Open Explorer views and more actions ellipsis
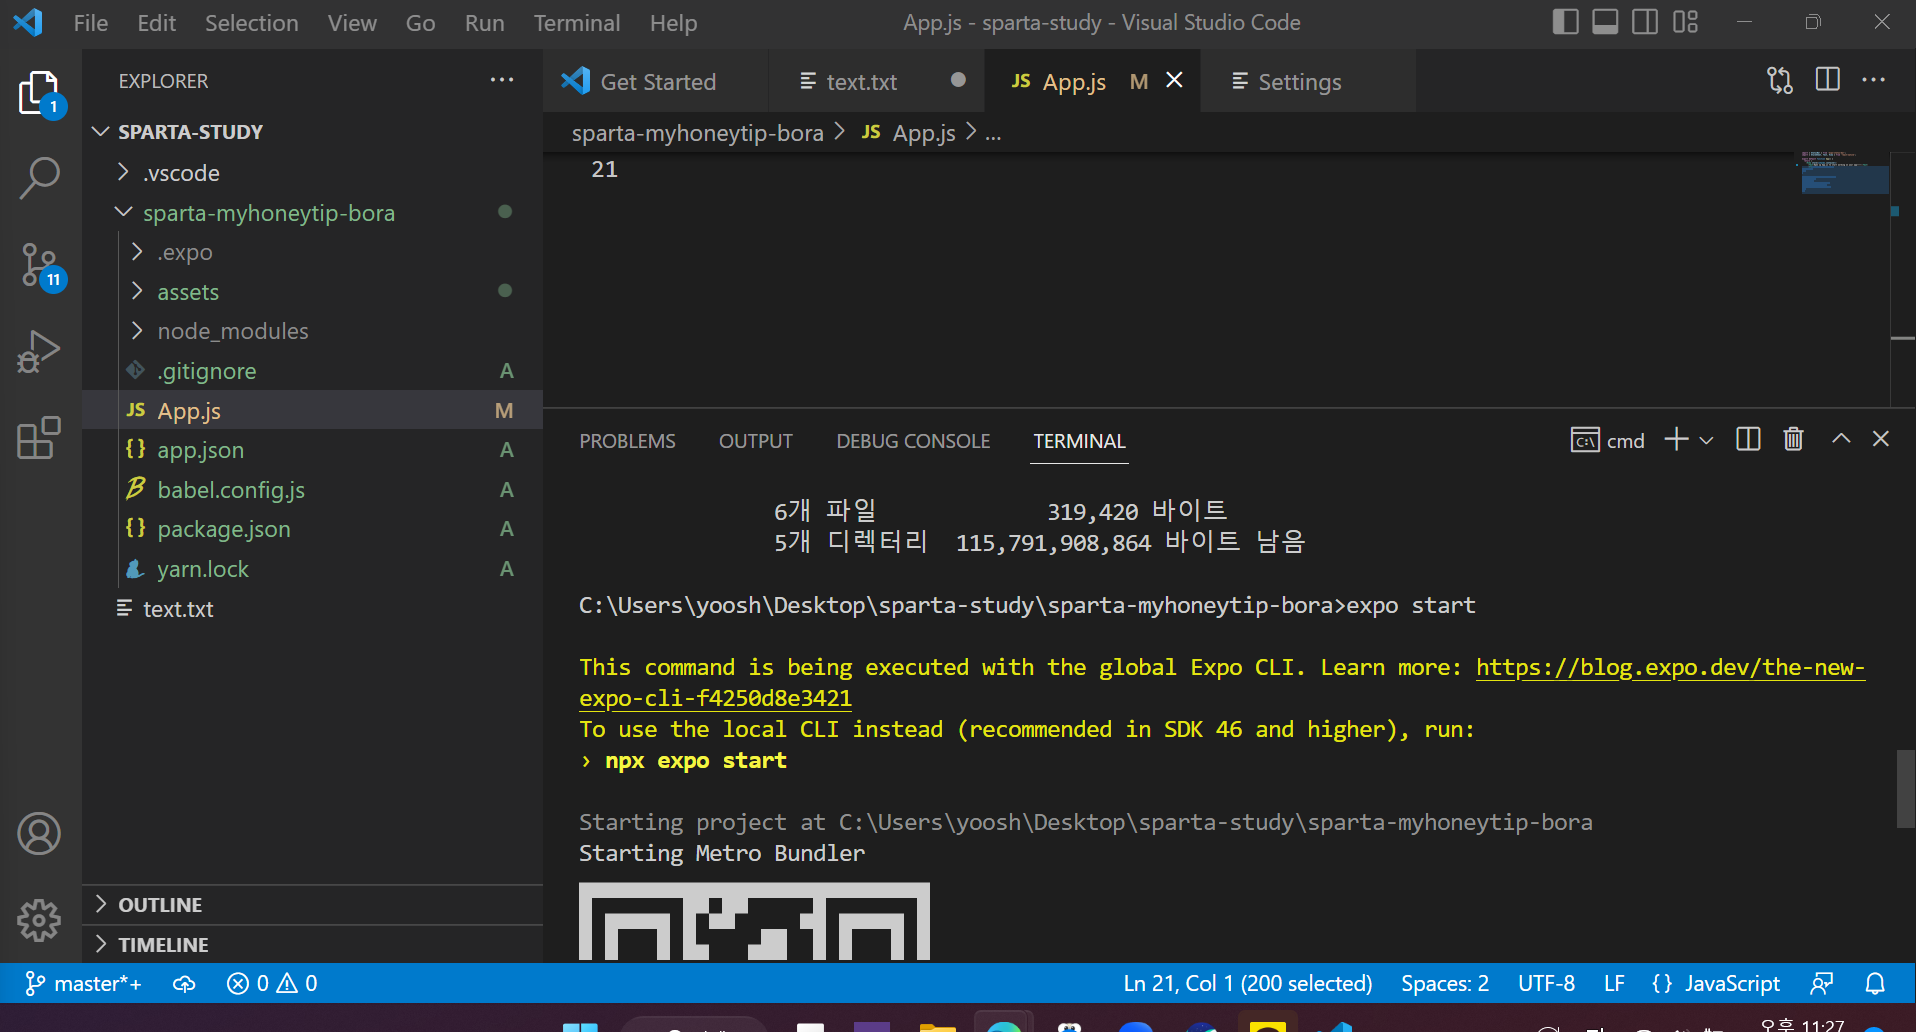Viewport: 1916px width, 1032px height. point(502,80)
